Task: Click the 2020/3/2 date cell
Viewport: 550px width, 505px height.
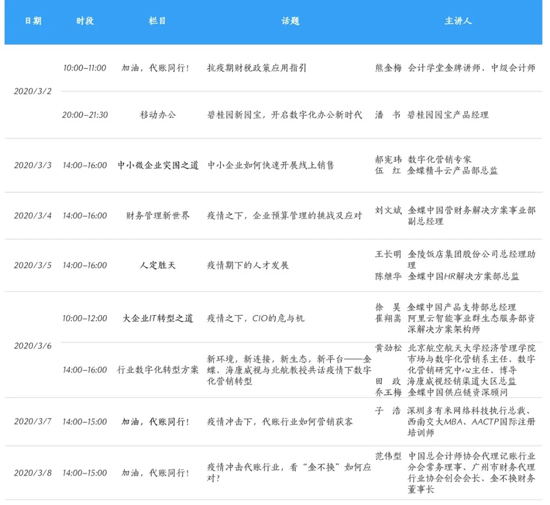Action: (x=33, y=91)
